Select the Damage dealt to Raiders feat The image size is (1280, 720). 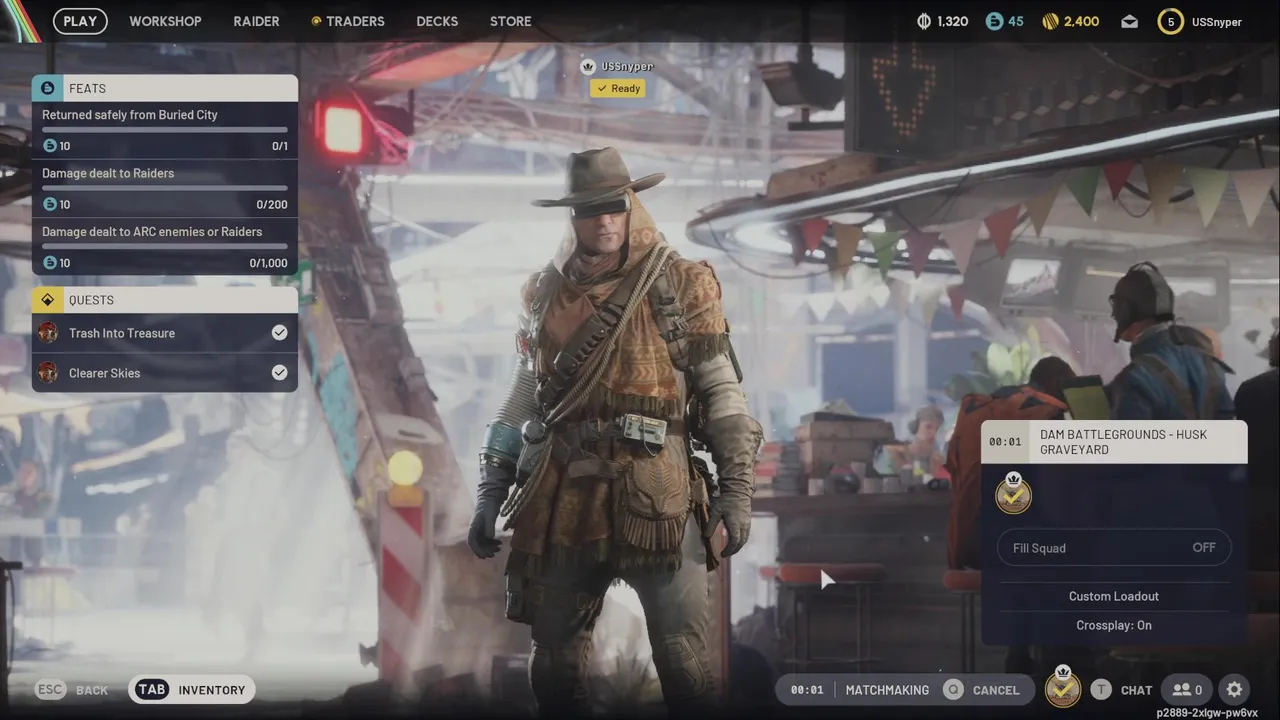click(x=165, y=188)
